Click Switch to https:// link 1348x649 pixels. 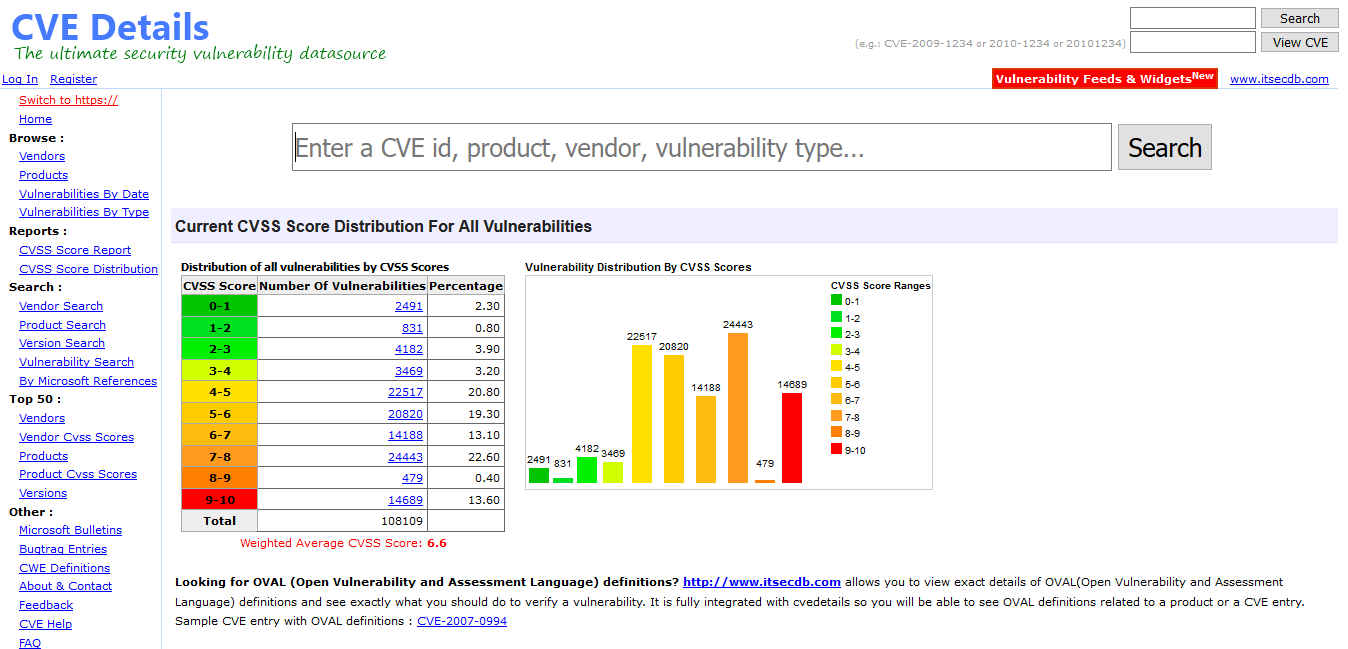tap(68, 100)
